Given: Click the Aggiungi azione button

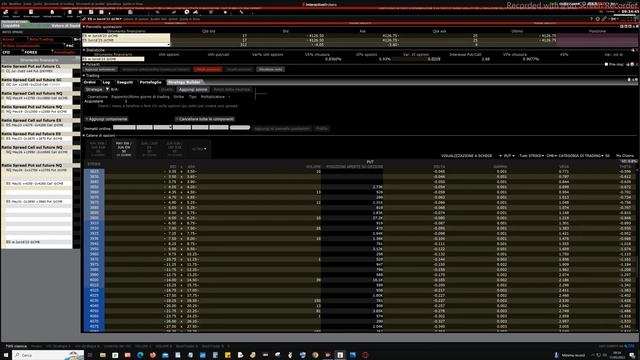Looking at the screenshot, I should [193, 89].
